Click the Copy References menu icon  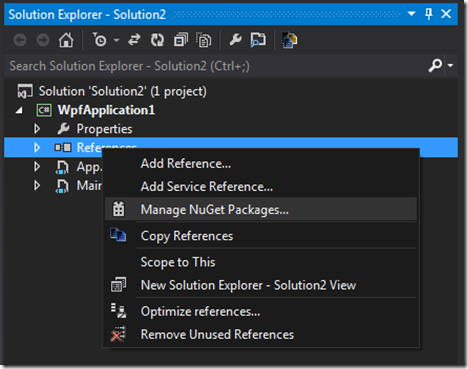(118, 234)
